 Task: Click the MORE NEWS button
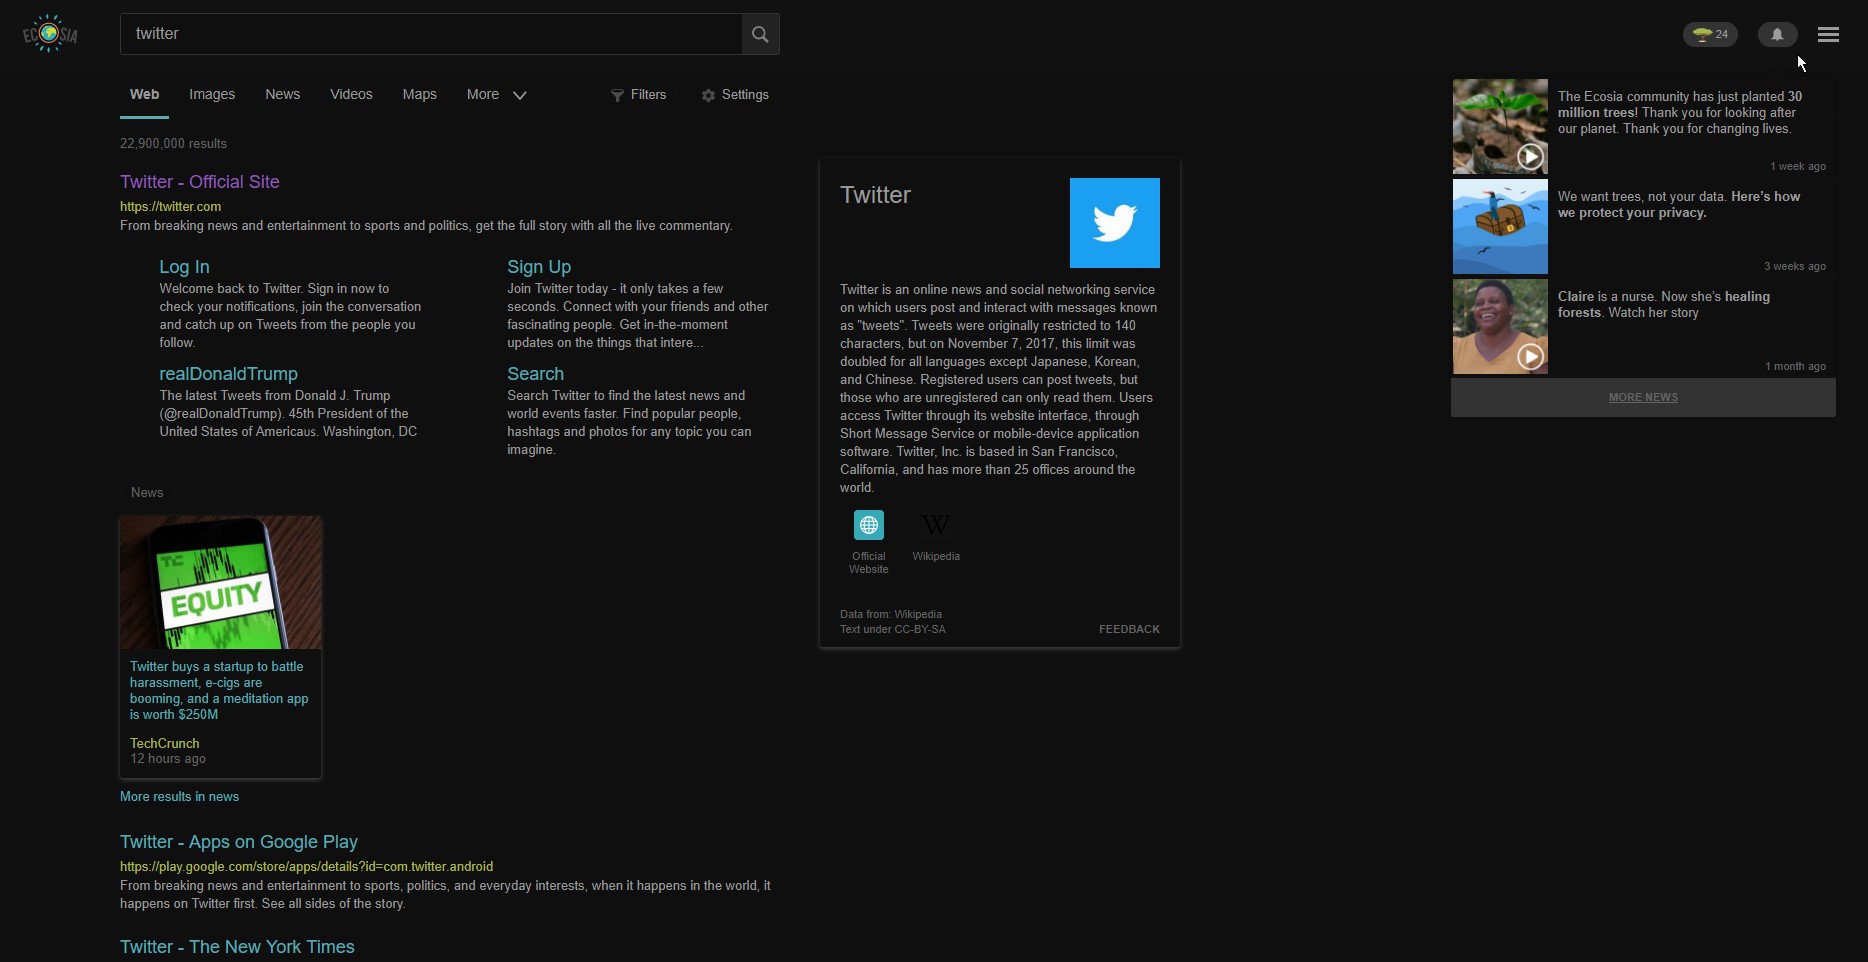point(1642,397)
